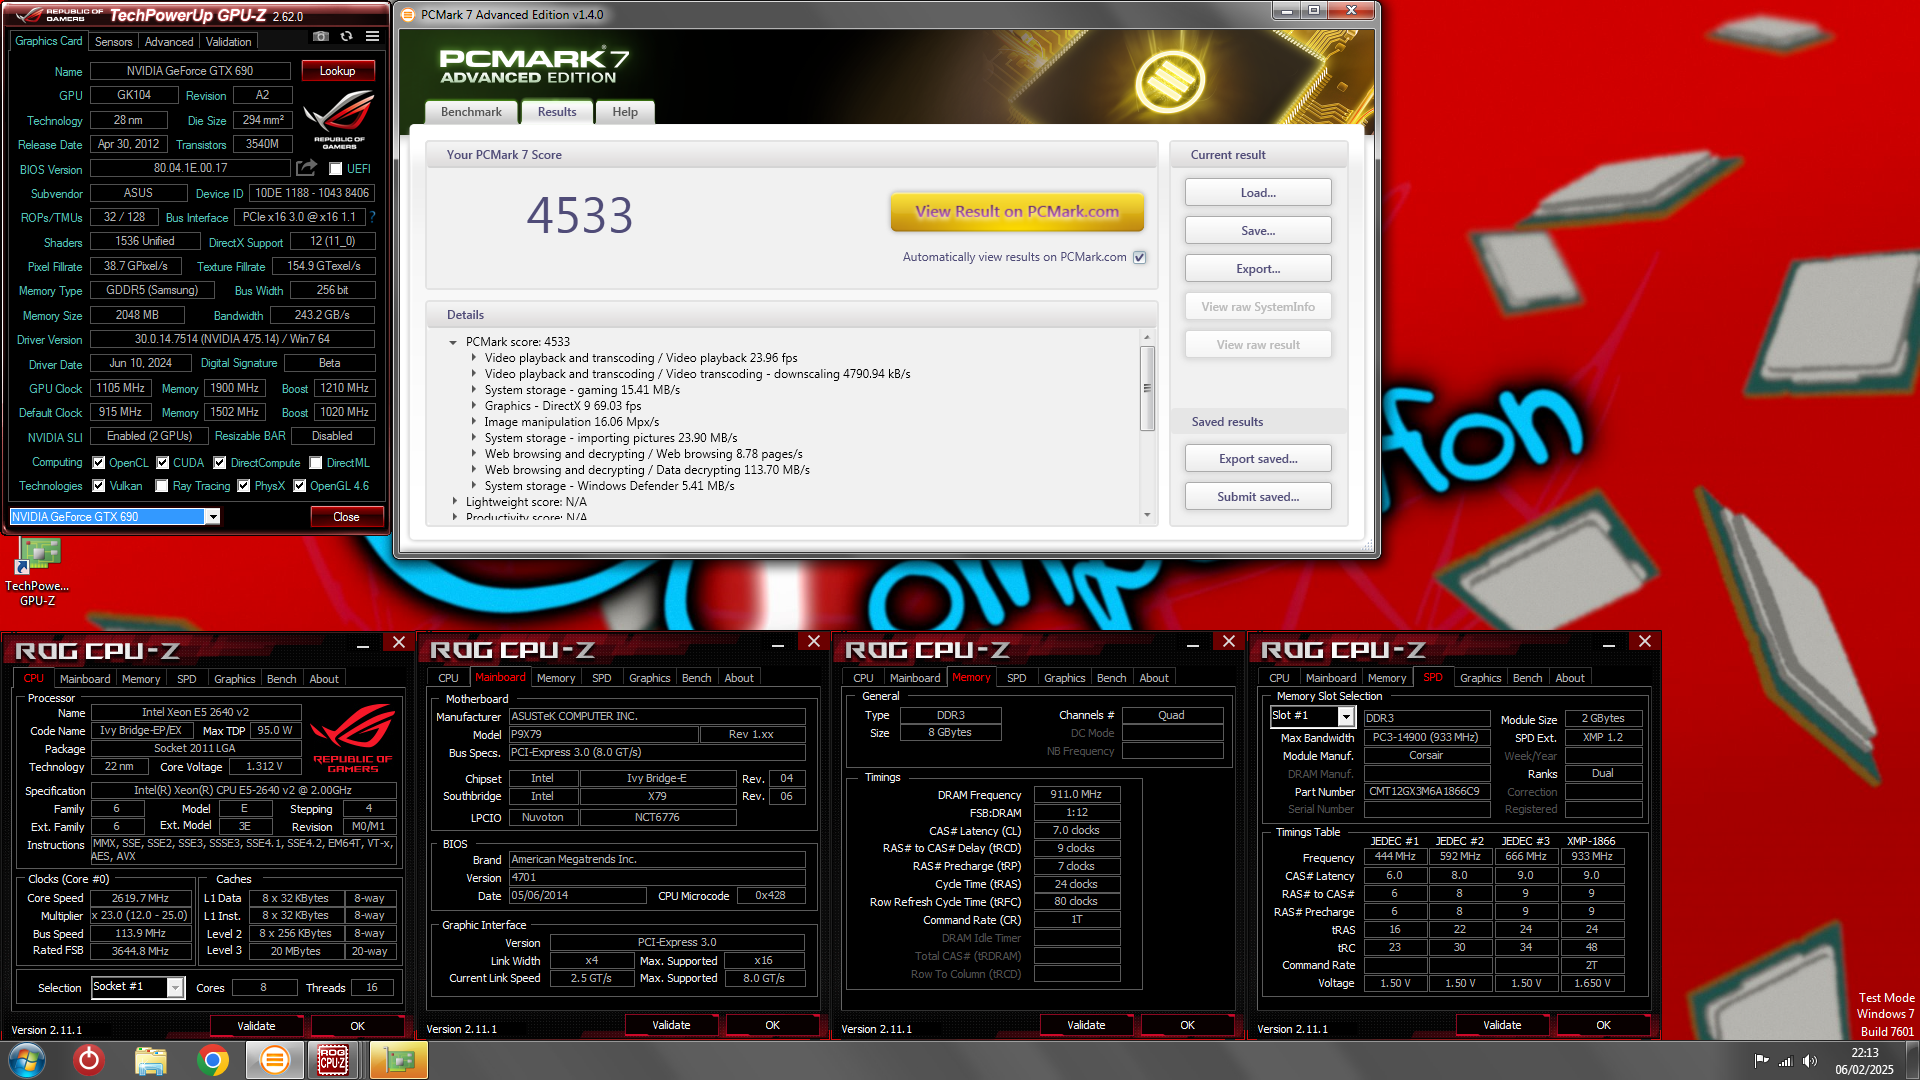Toggle the Ray Tracing checkbox
Screen dimensions: 1920x1080
[162, 486]
